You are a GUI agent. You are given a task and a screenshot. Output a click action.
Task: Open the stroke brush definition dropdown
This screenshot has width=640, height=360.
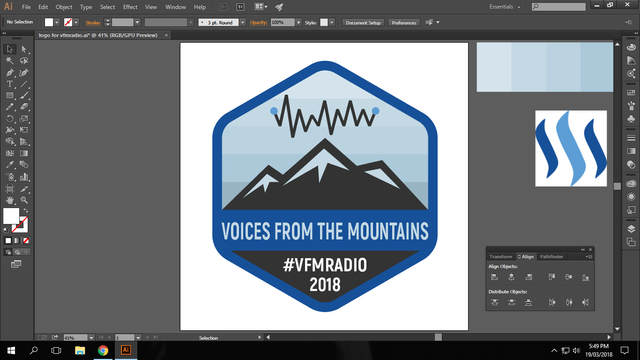coord(243,22)
